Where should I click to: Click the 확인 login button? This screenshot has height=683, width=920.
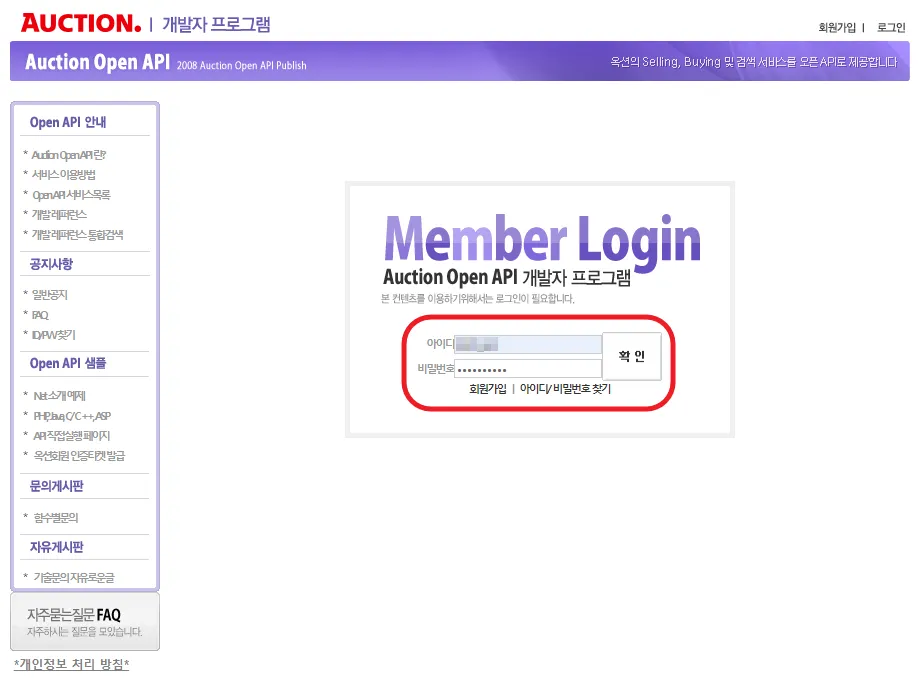(632, 356)
